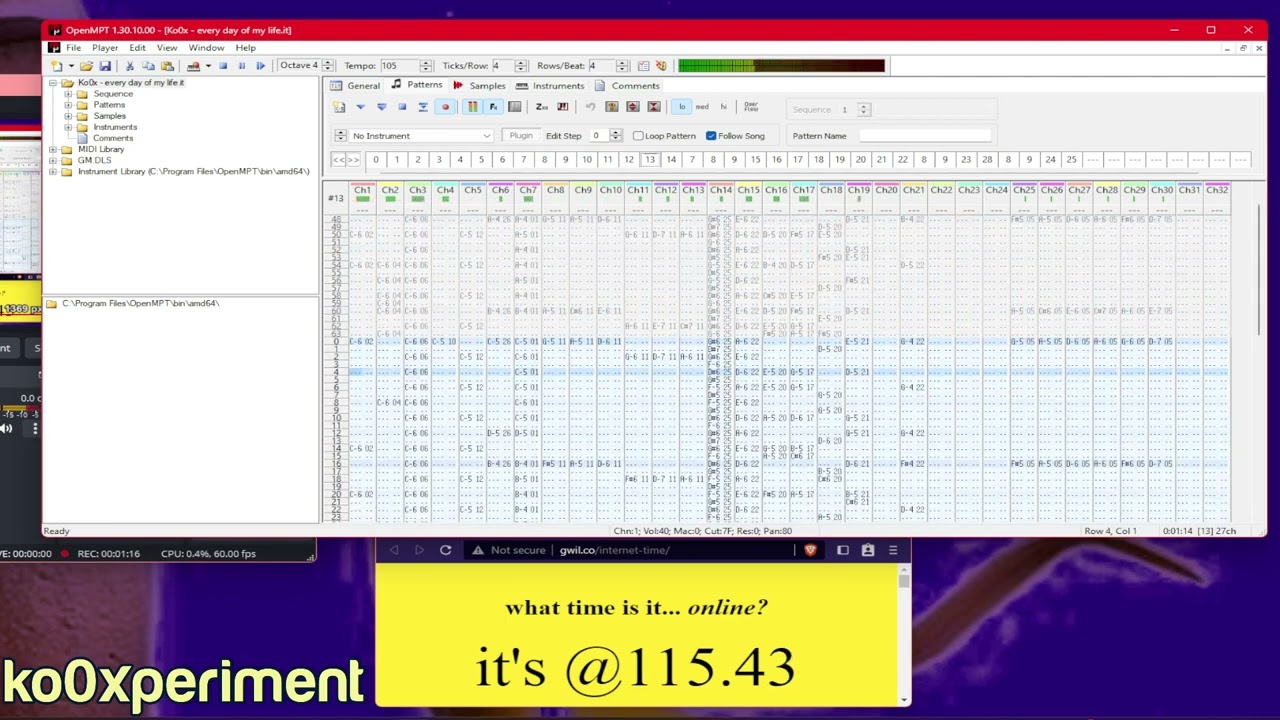Toggle the pattern record button
Viewport: 1280px width, 720px height.
click(x=445, y=107)
